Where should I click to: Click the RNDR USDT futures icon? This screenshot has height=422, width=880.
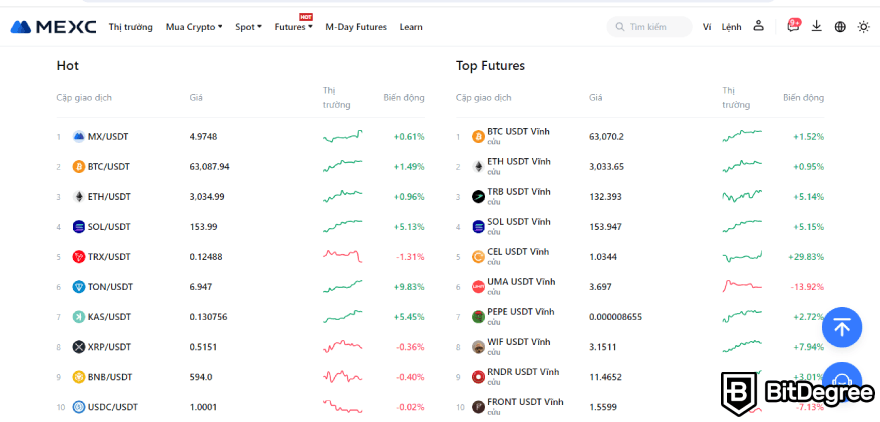coord(478,377)
